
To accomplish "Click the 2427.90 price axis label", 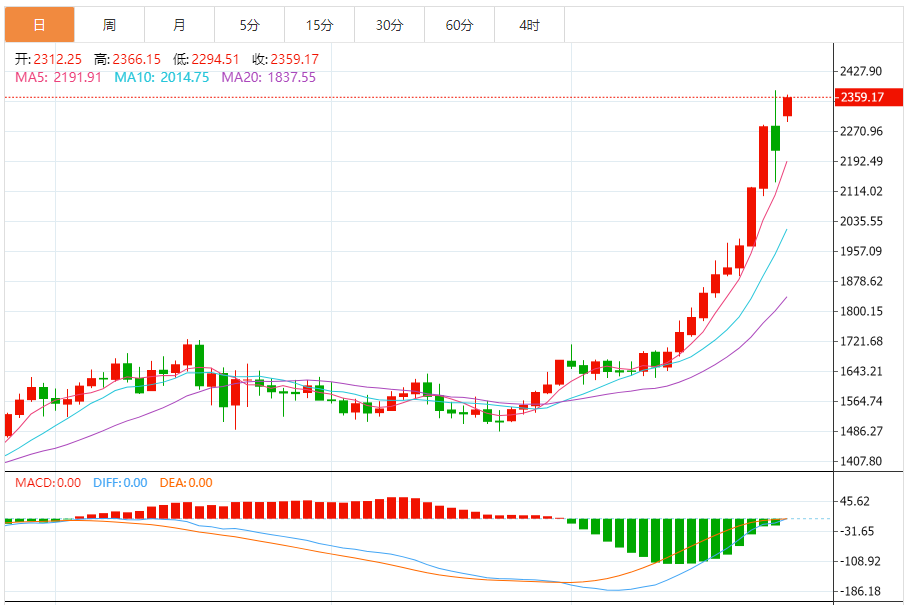I will [861, 72].
